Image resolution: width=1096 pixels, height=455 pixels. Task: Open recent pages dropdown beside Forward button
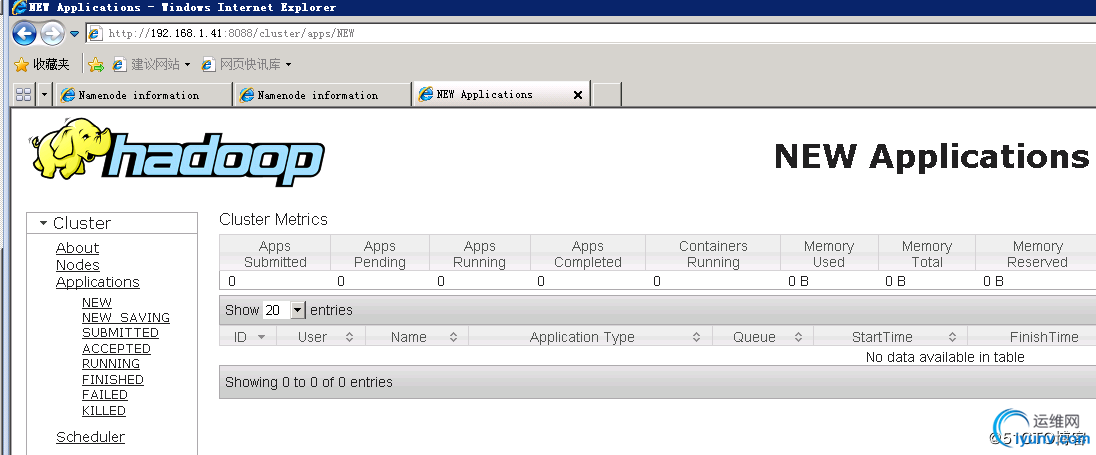point(74,34)
